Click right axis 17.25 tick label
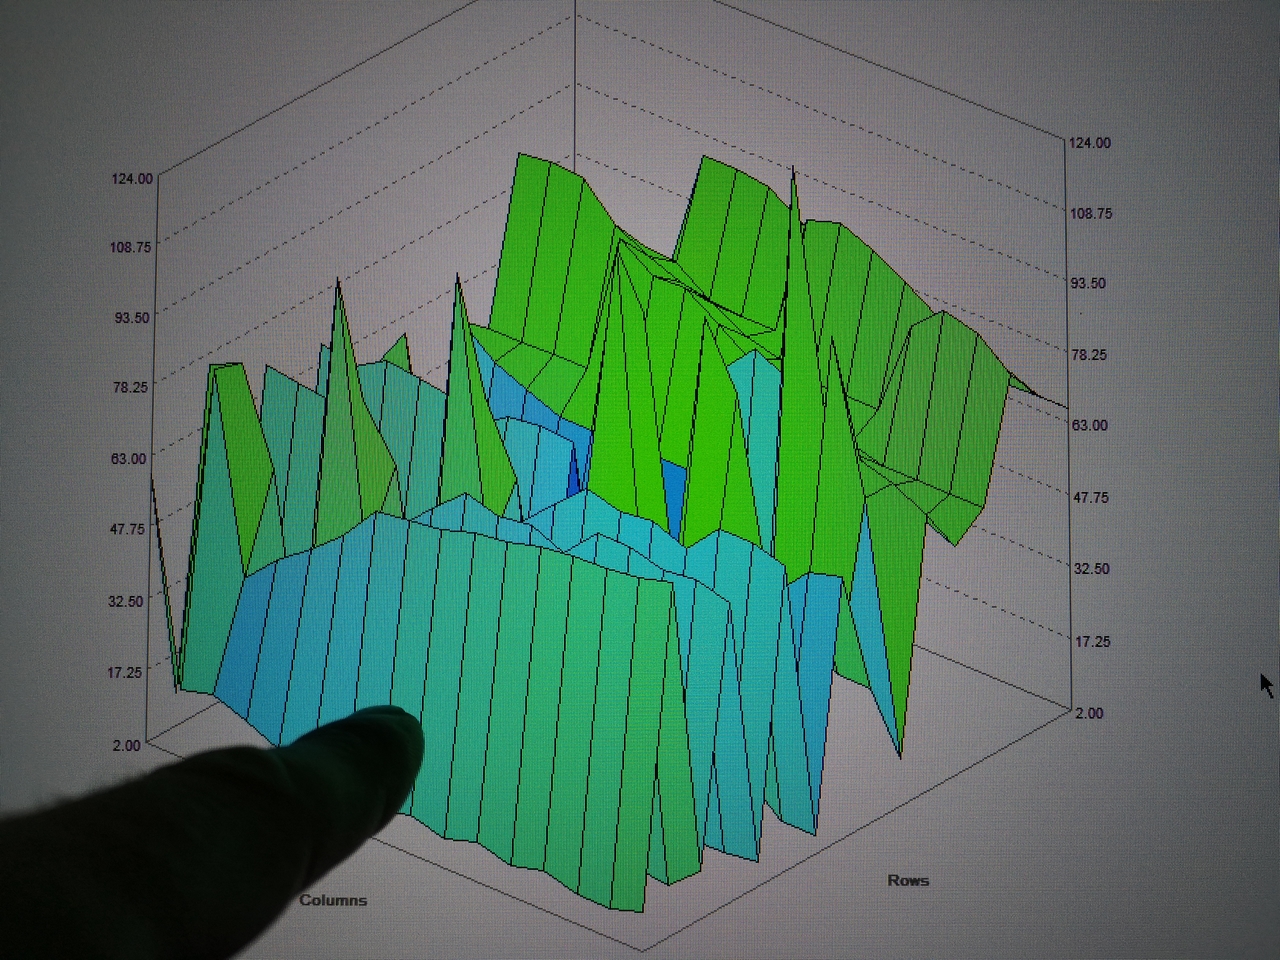 coord(1091,641)
